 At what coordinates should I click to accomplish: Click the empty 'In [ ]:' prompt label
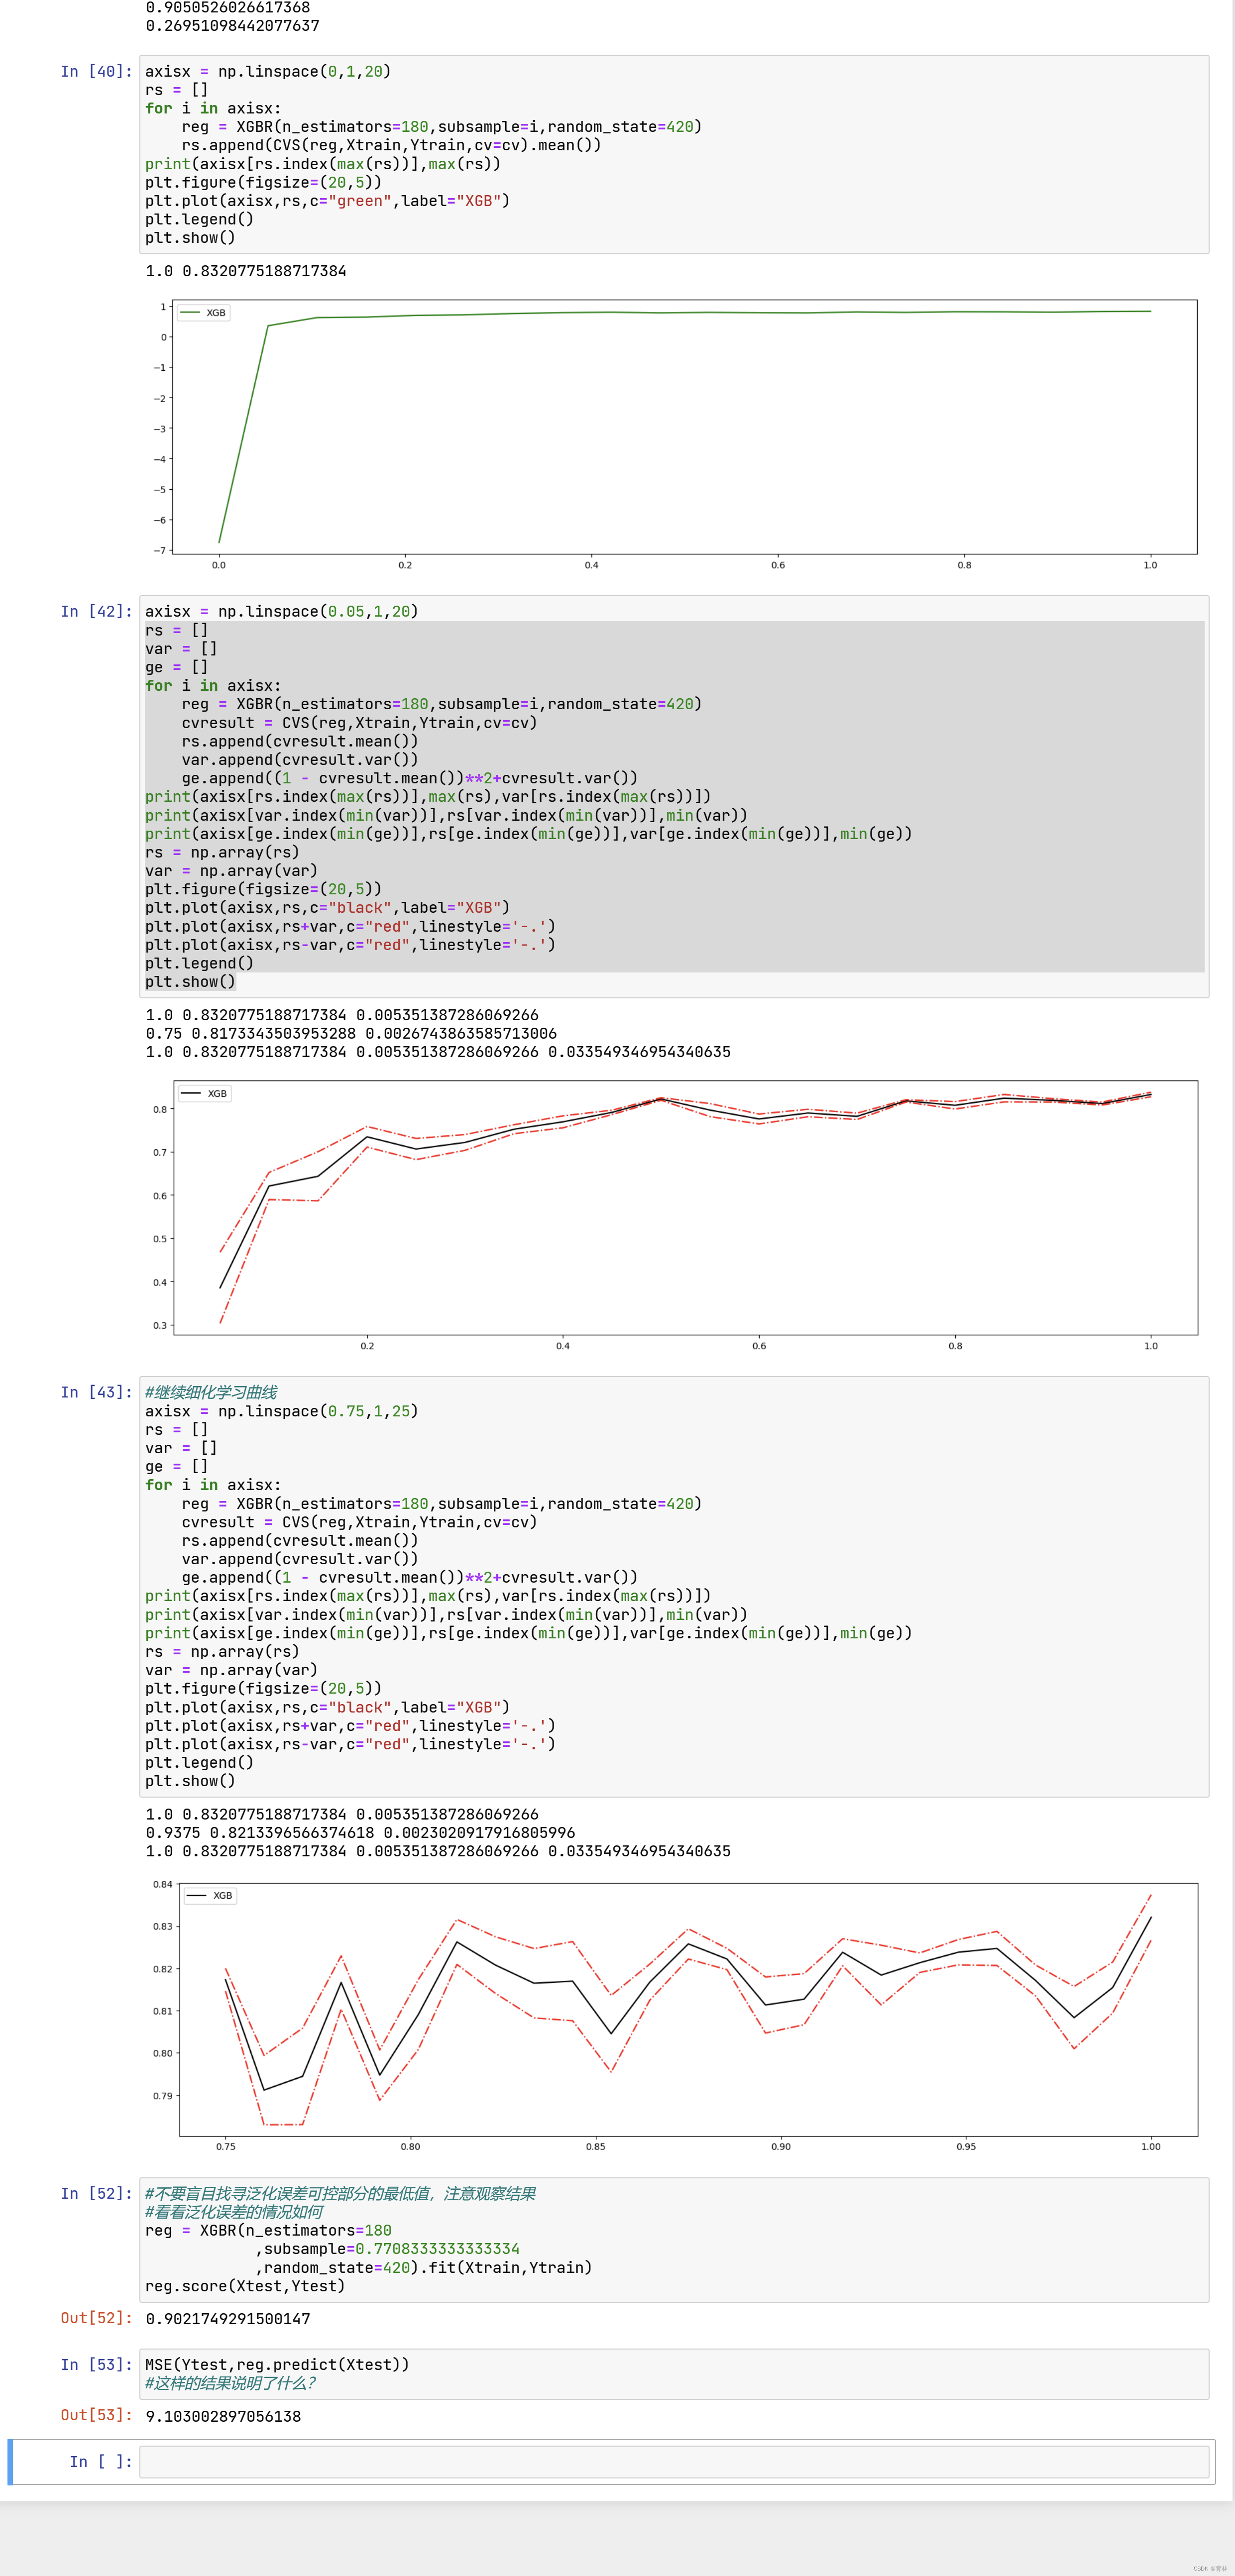101,2461
